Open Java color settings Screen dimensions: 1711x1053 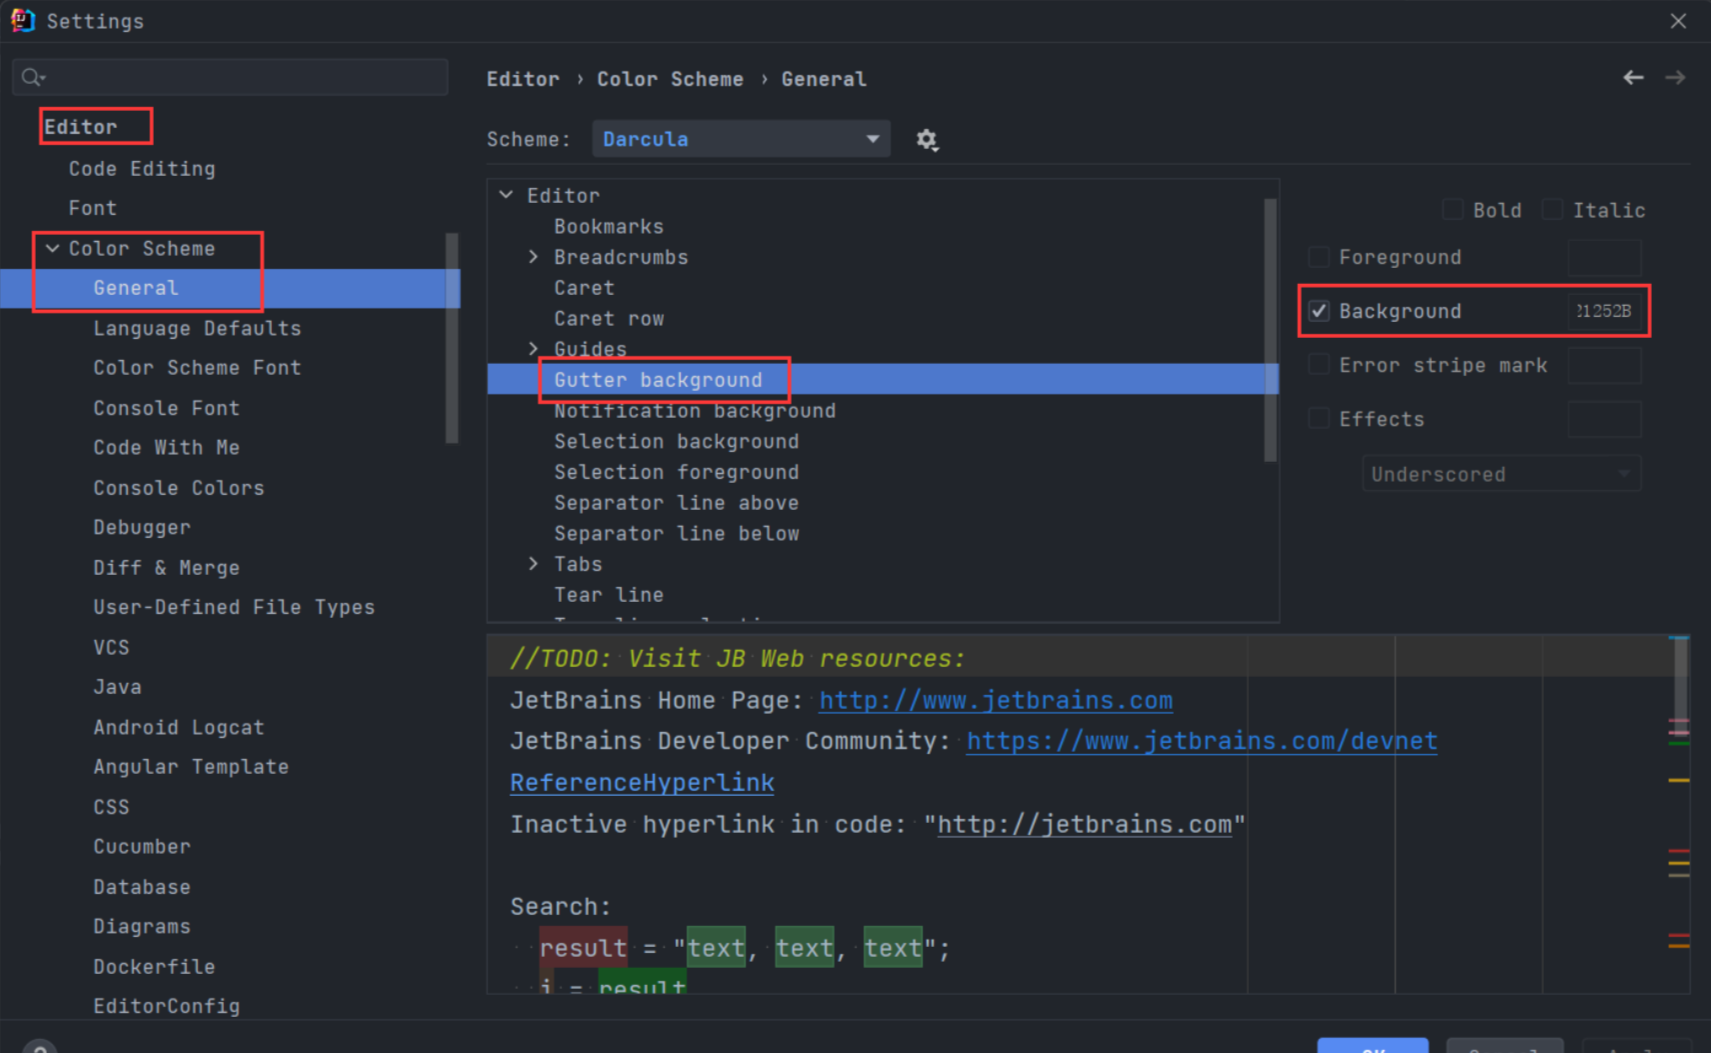117,687
